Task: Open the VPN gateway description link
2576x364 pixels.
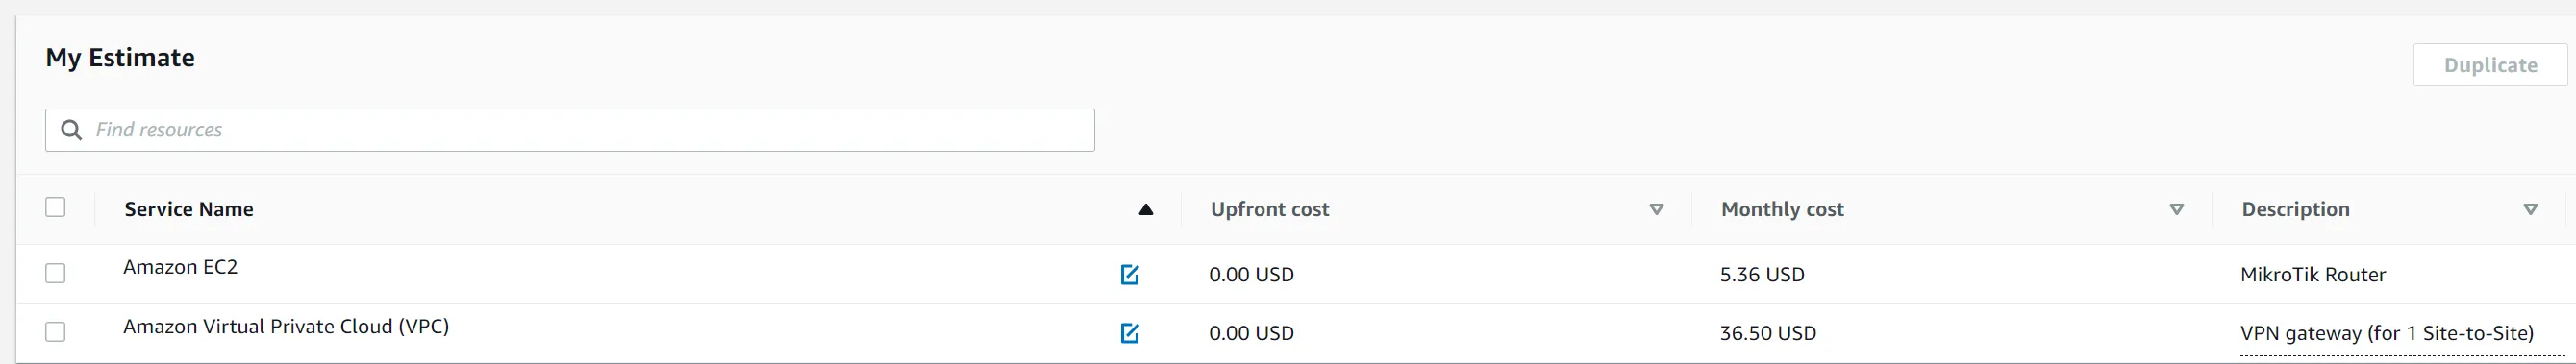Action: click(x=2387, y=334)
